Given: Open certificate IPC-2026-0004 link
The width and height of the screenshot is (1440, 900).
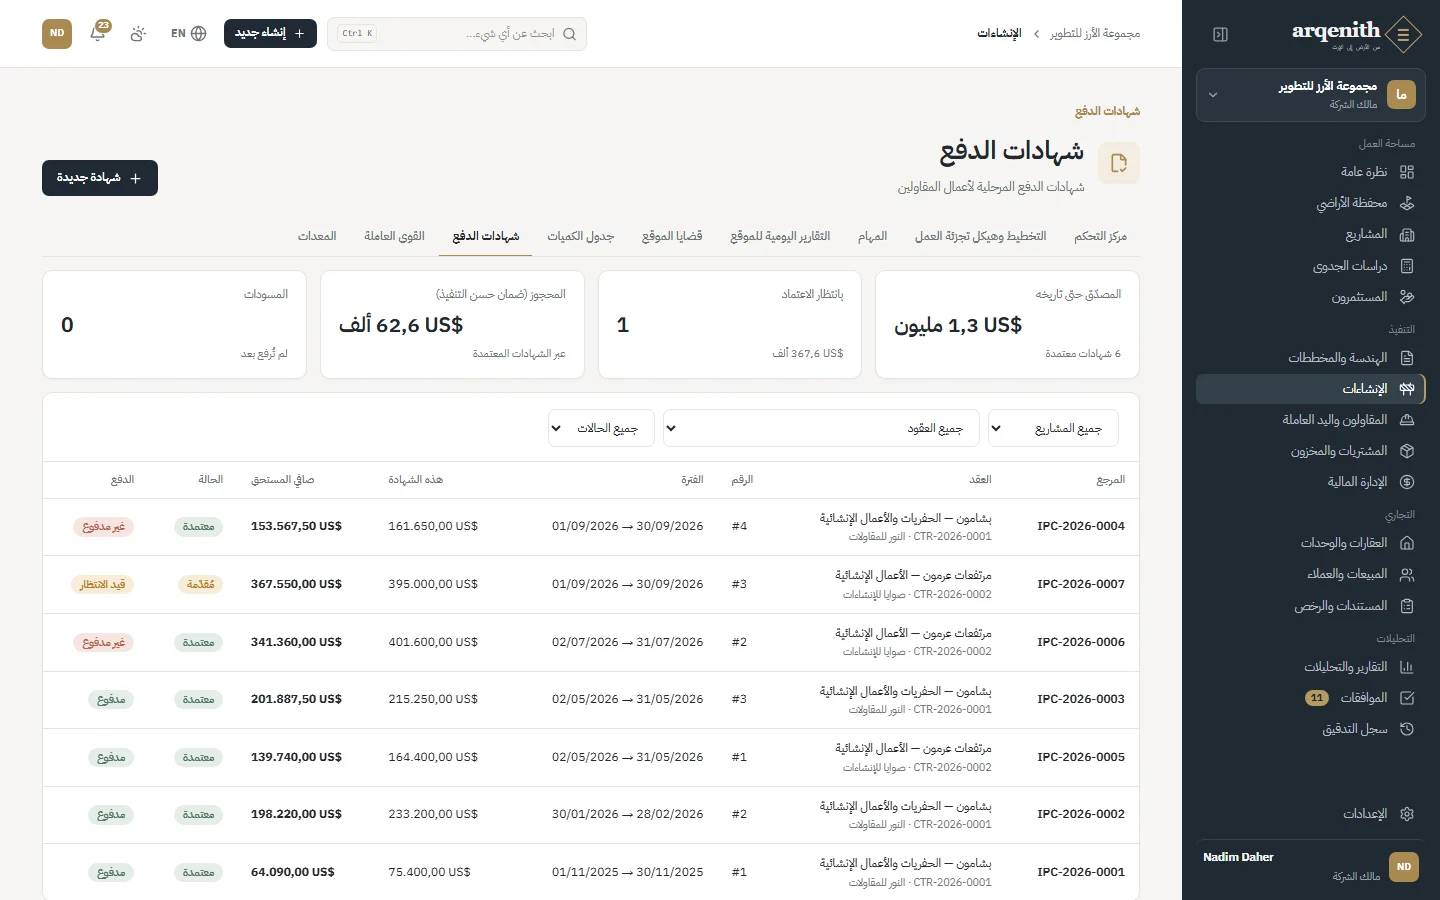Looking at the screenshot, I should 1081,526.
